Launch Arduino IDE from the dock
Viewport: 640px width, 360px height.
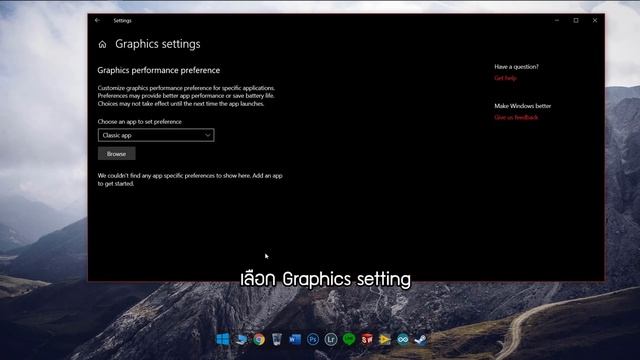(x=403, y=339)
